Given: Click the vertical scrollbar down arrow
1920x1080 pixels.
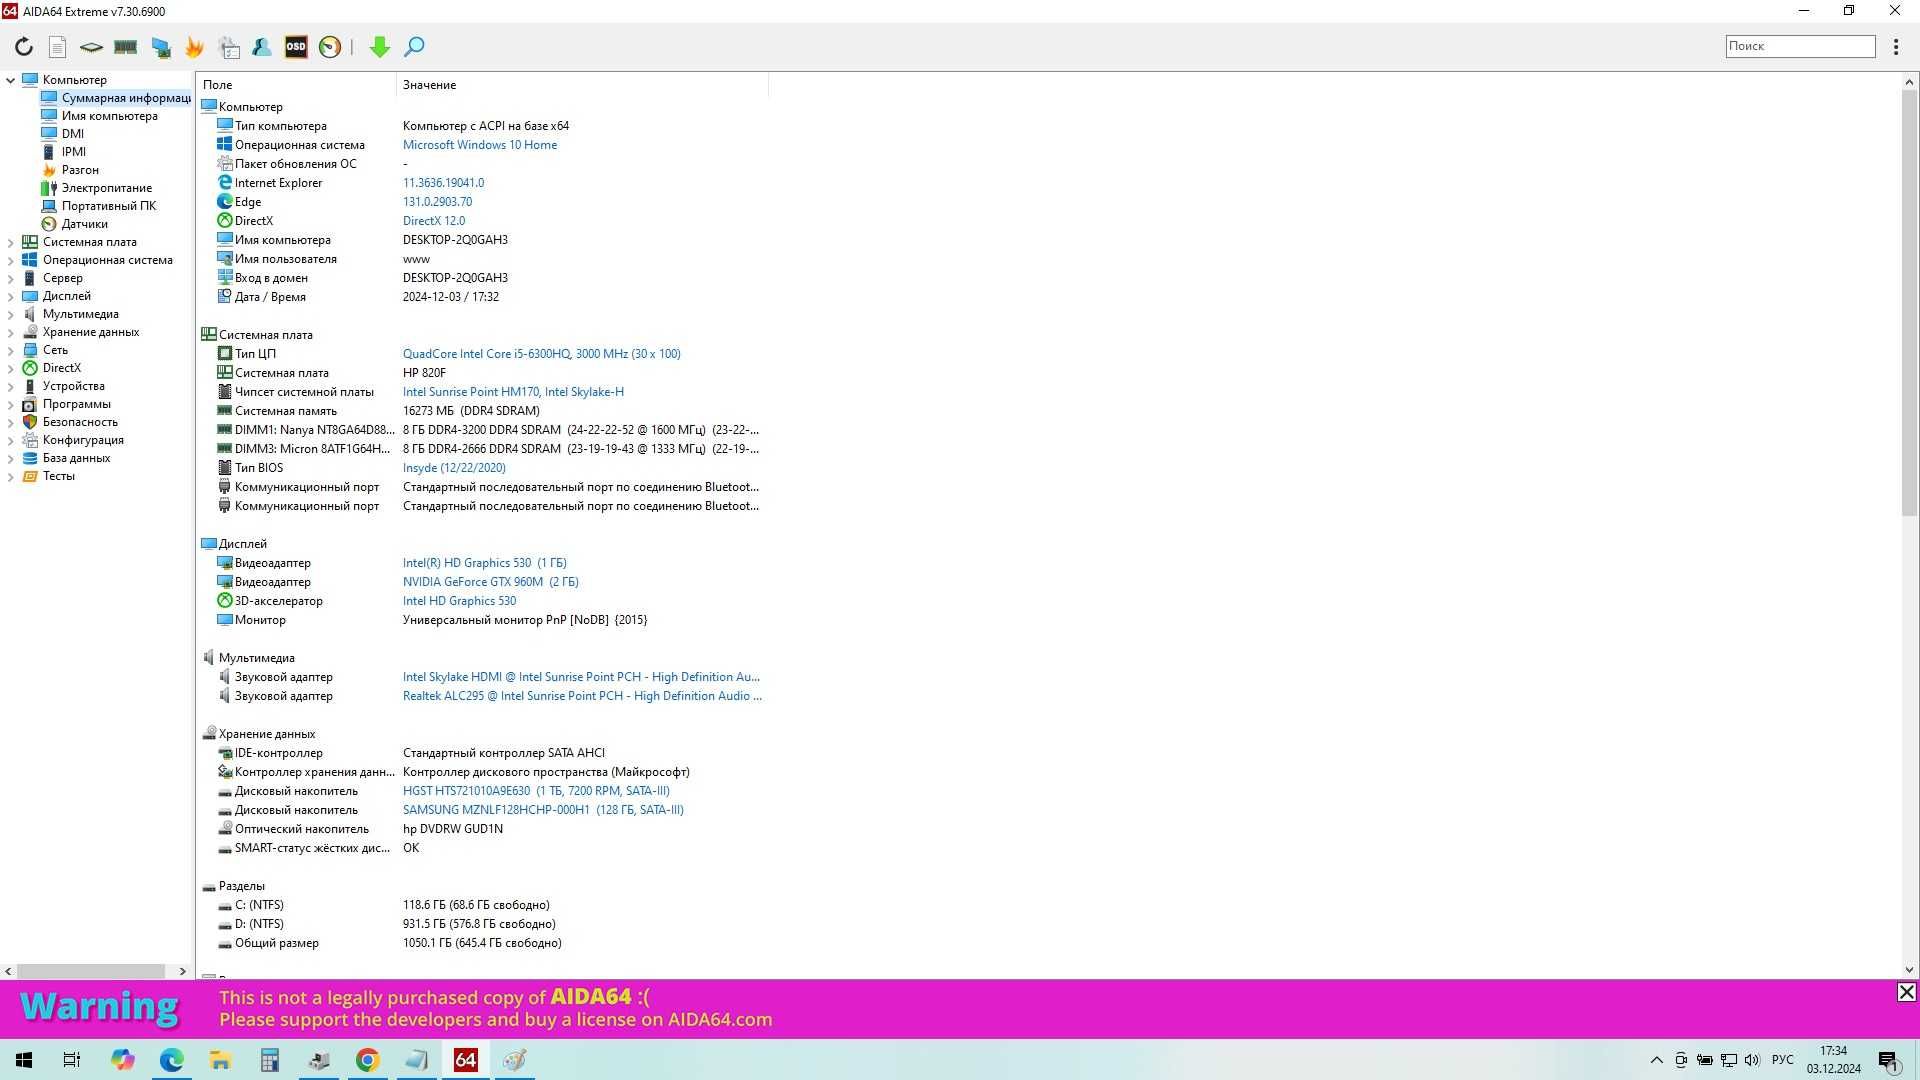Looking at the screenshot, I should click(1909, 969).
